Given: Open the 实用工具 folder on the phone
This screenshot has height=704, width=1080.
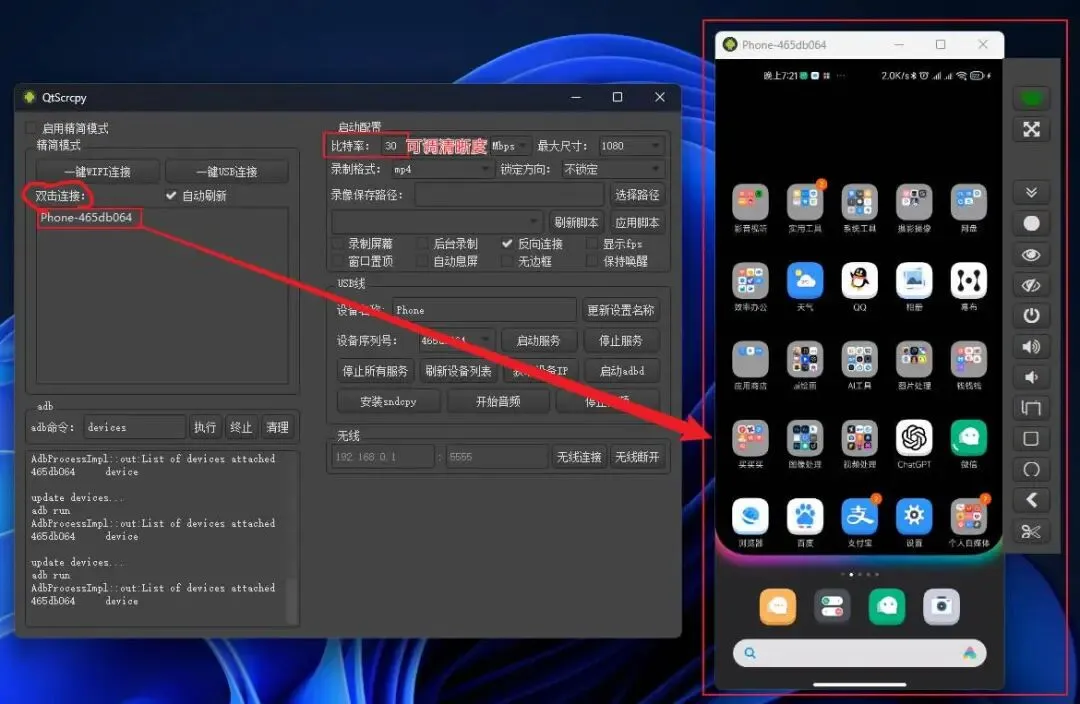Looking at the screenshot, I should [804, 202].
